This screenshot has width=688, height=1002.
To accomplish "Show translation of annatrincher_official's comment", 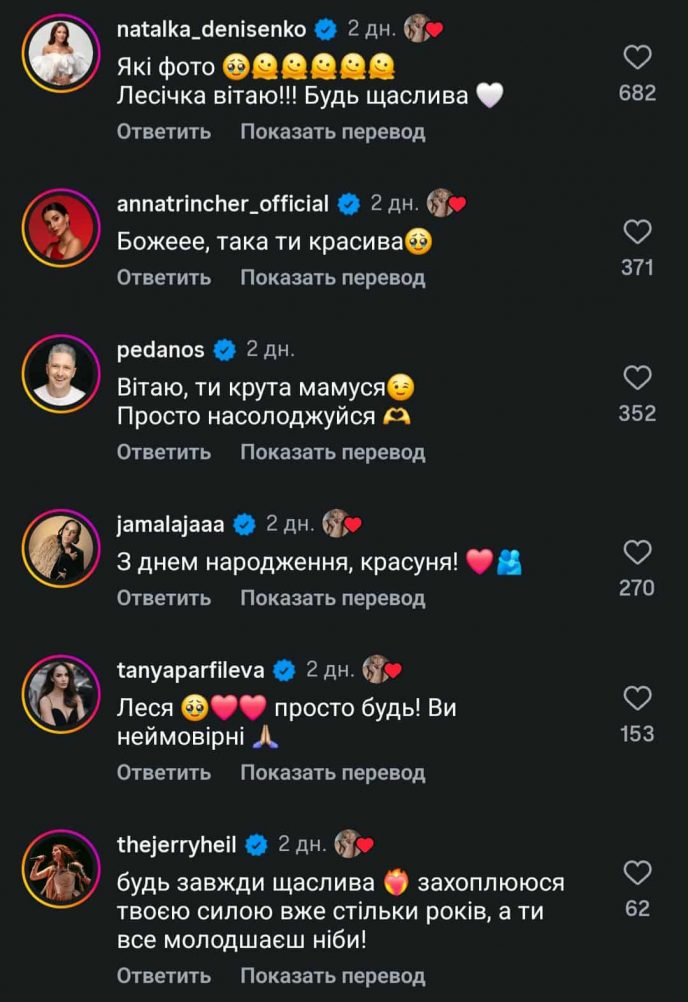I will point(332,278).
